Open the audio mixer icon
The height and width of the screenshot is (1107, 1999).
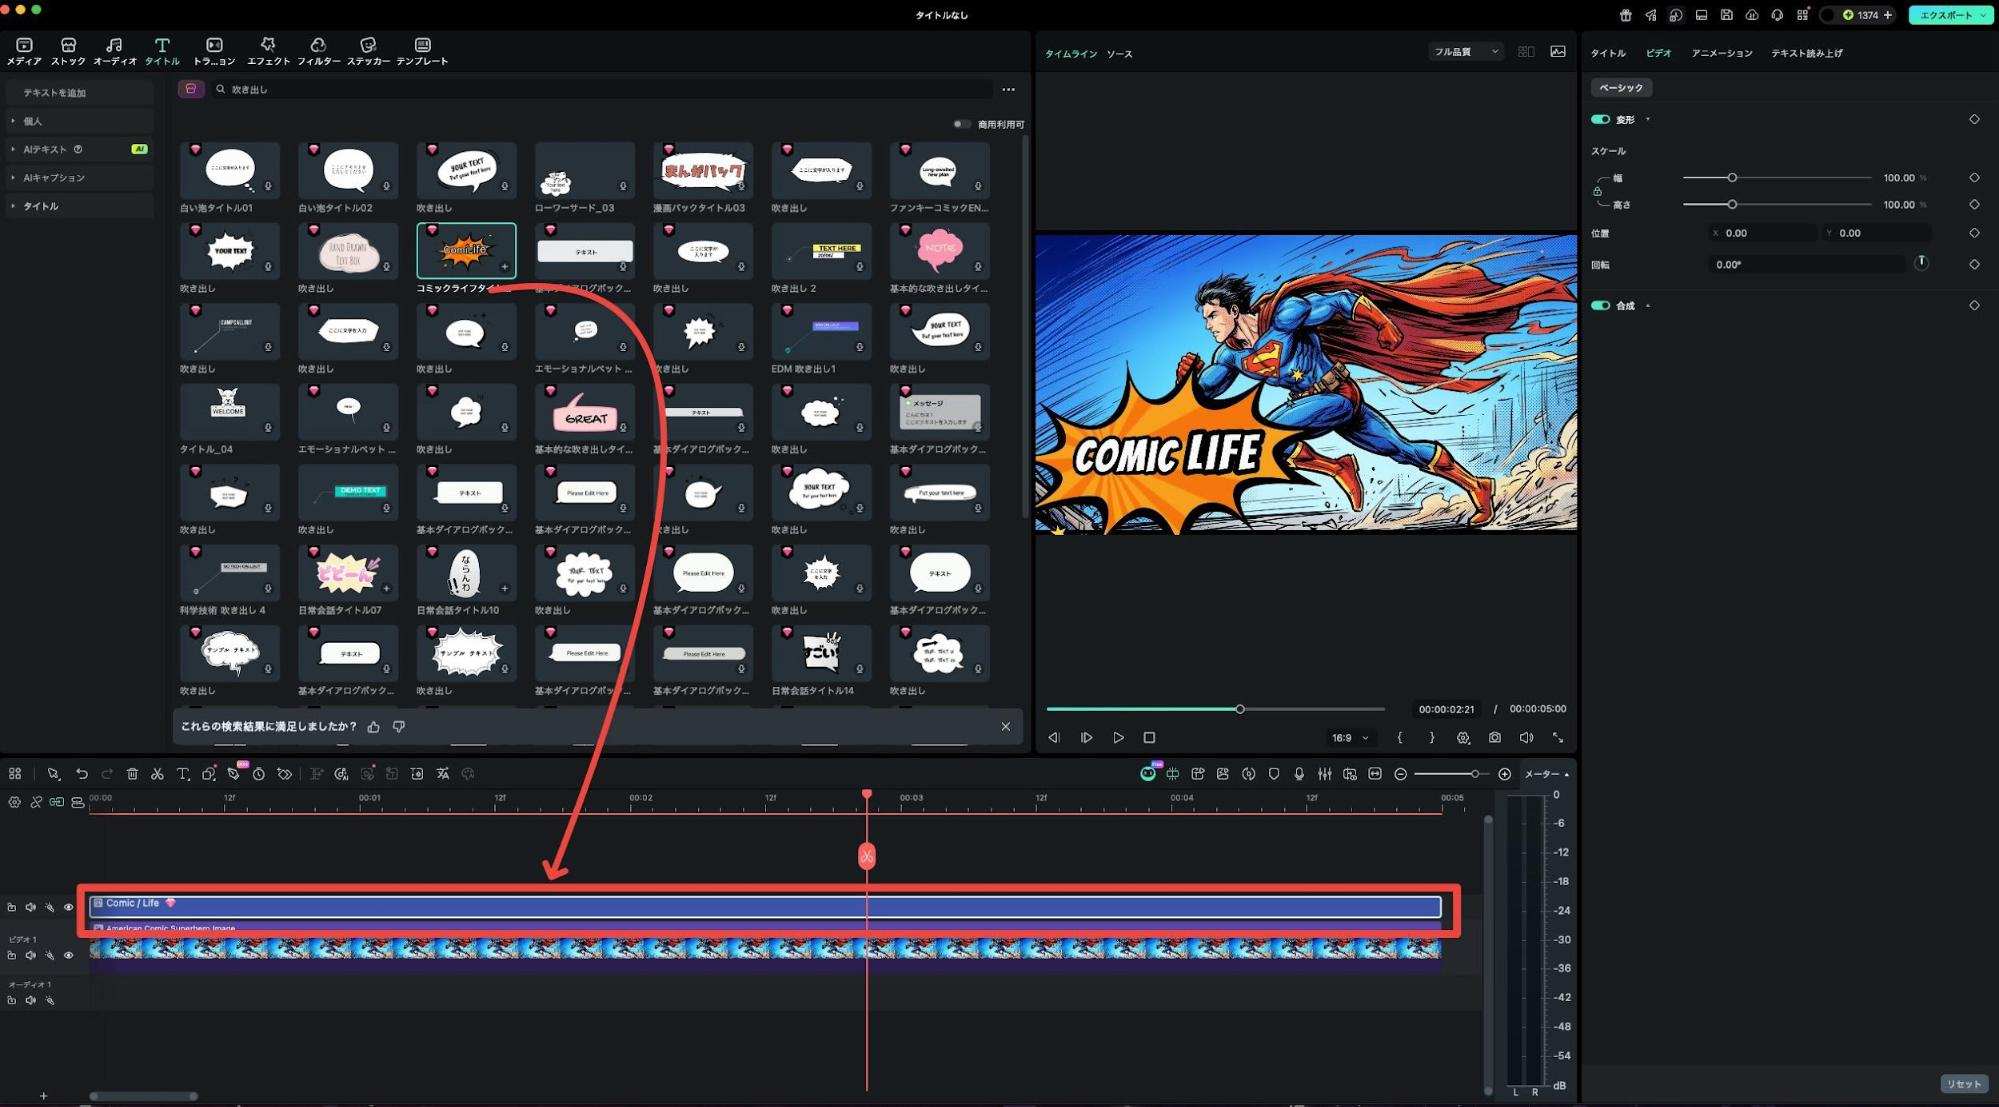click(x=1324, y=774)
